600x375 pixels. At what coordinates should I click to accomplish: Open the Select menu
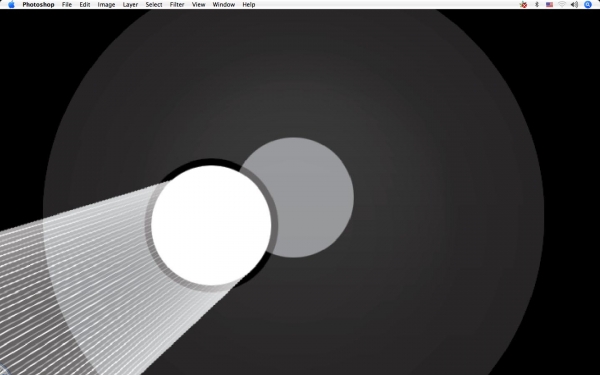154,5
